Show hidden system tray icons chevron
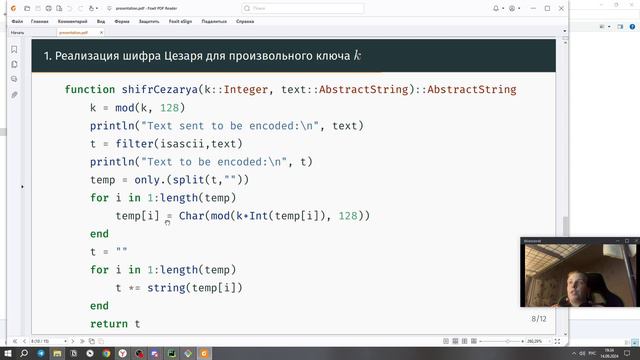This screenshot has width=640, height=360. [573, 353]
